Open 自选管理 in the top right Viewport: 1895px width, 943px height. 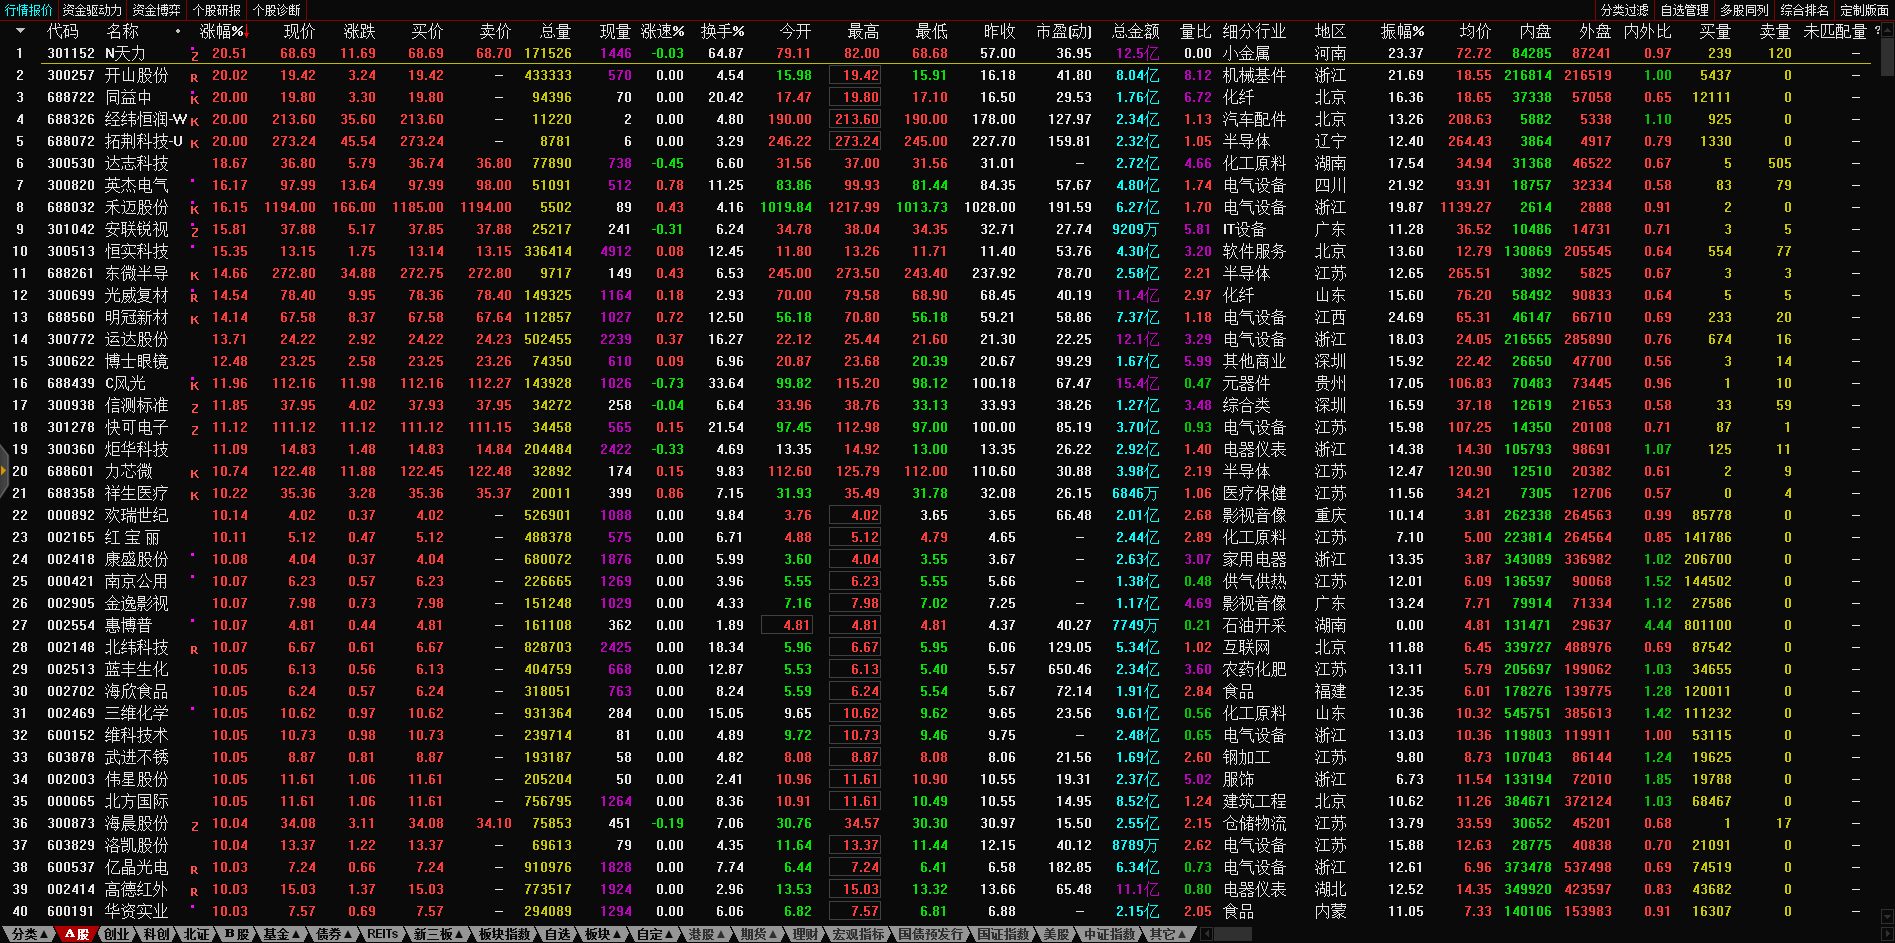coord(1684,10)
